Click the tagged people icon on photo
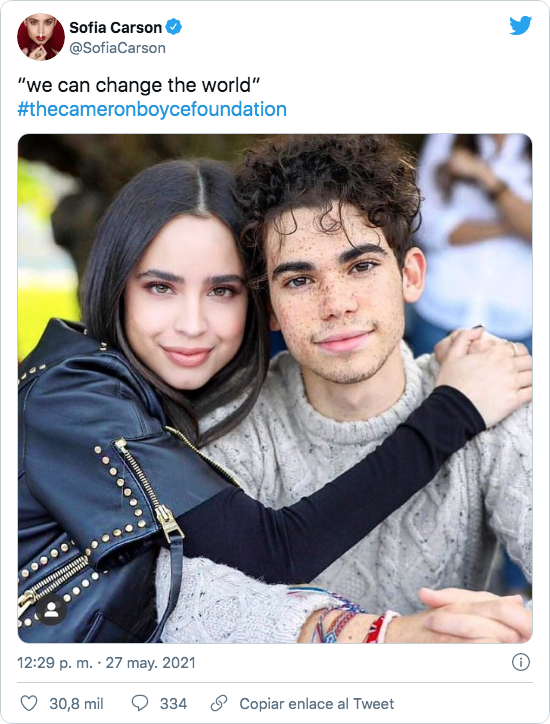 (51, 609)
